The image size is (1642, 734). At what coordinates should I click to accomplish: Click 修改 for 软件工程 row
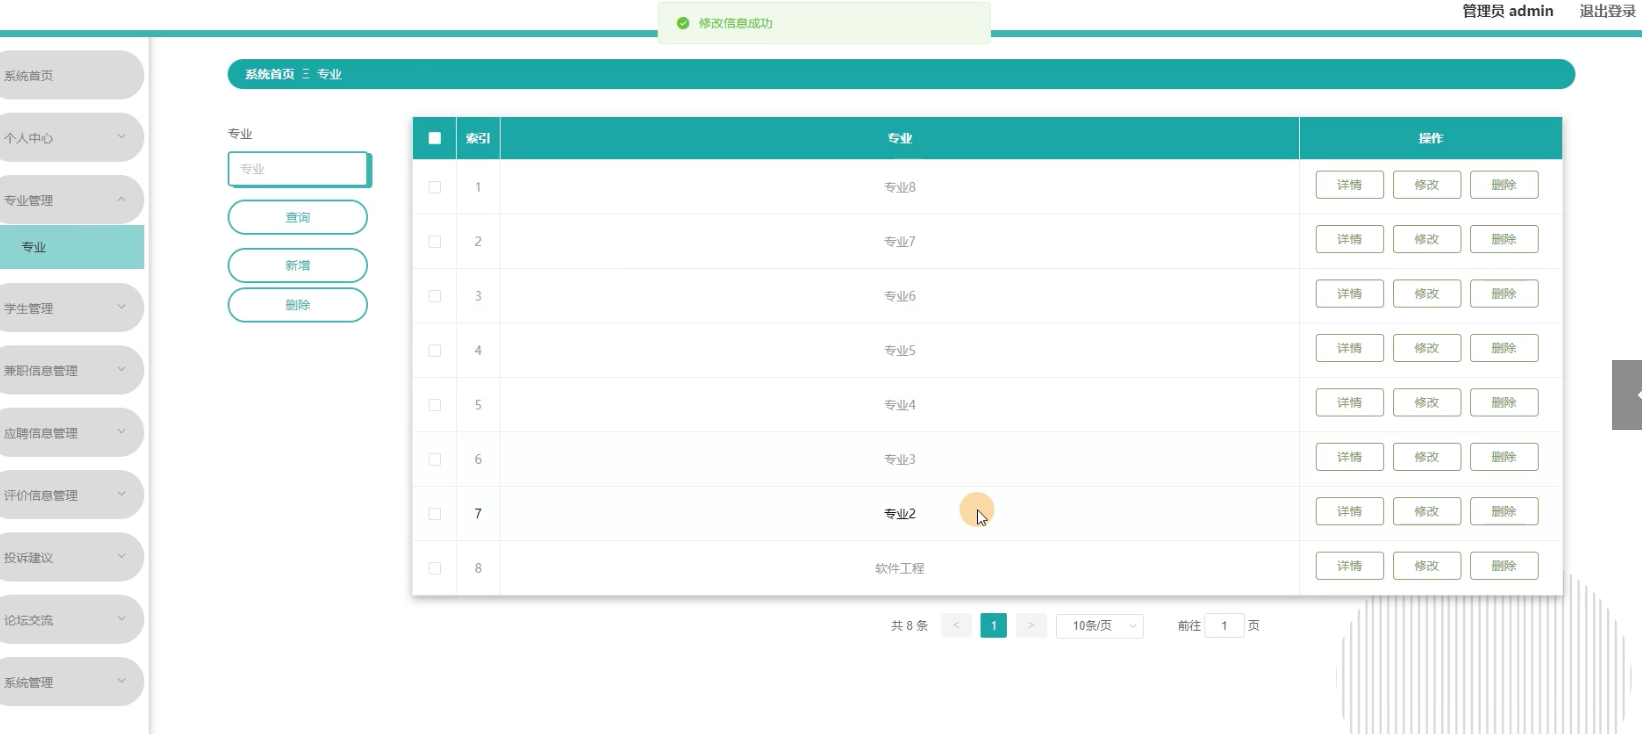[x=1427, y=566]
